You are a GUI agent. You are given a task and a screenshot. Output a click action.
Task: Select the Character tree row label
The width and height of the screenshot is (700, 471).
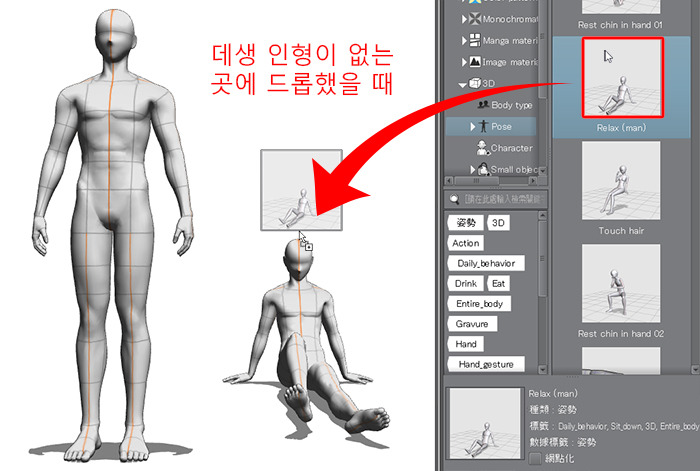(x=512, y=148)
